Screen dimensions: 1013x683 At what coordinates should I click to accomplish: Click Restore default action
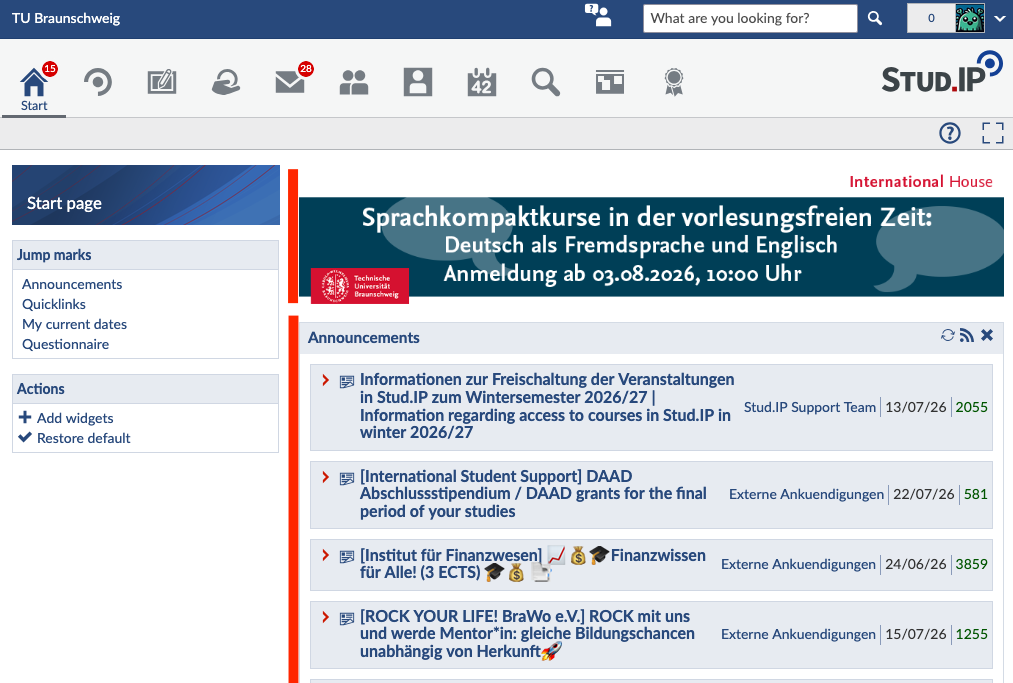[74, 438]
